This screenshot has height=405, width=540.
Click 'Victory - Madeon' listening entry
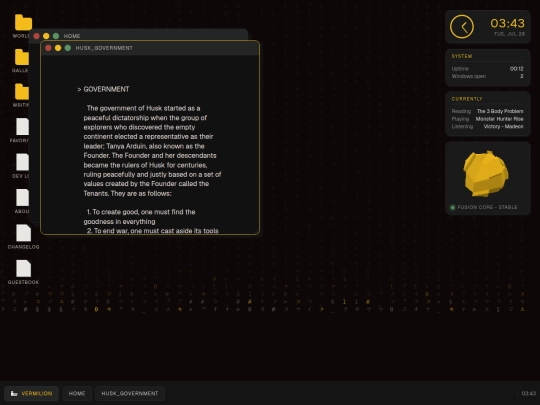[x=503, y=126]
